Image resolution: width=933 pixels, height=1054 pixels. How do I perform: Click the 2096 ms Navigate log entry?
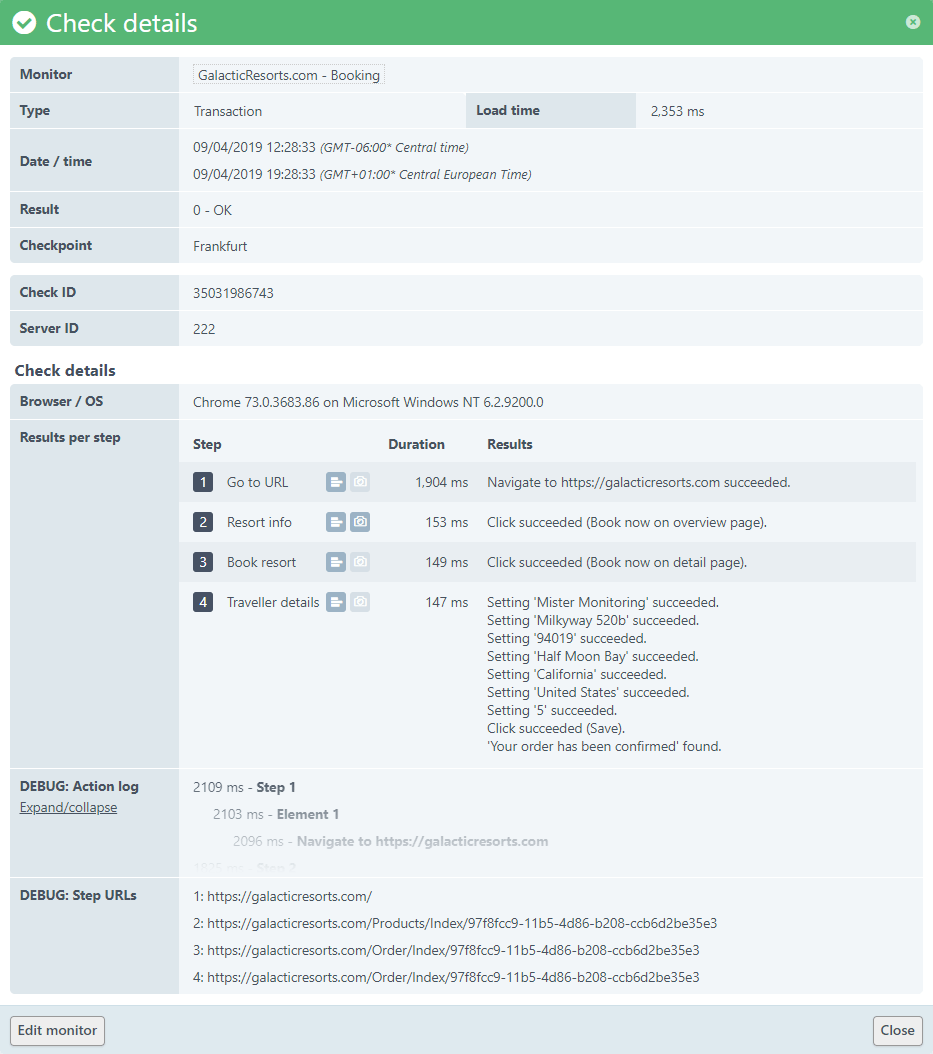click(x=391, y=842)
